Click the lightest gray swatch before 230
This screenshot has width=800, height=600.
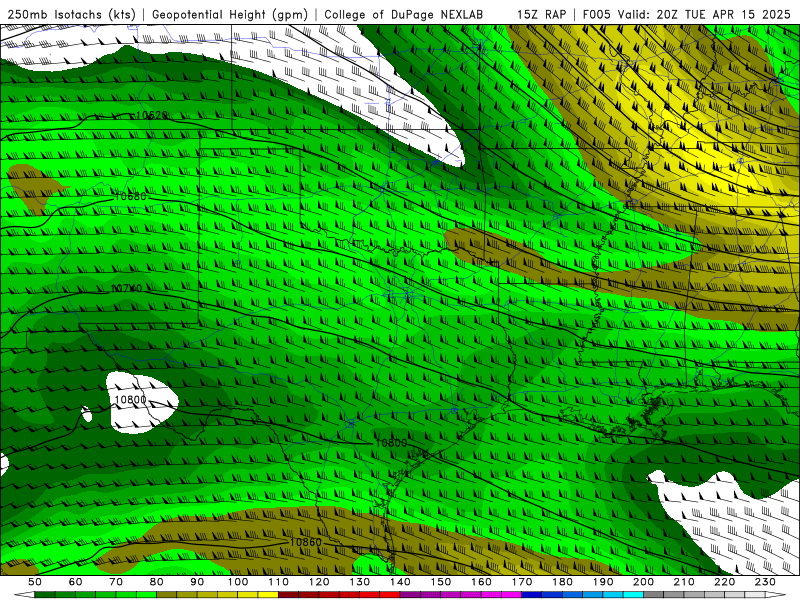755,595
